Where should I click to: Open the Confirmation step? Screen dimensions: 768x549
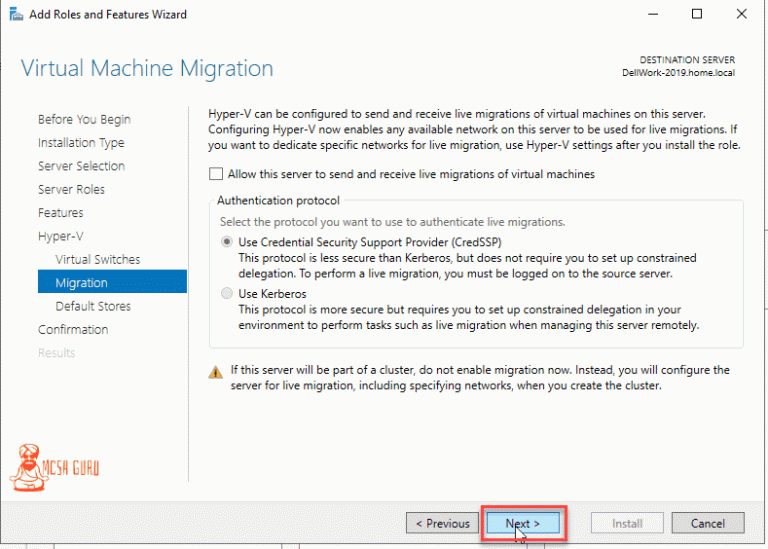pyautogui.click(x=73, y=330)
